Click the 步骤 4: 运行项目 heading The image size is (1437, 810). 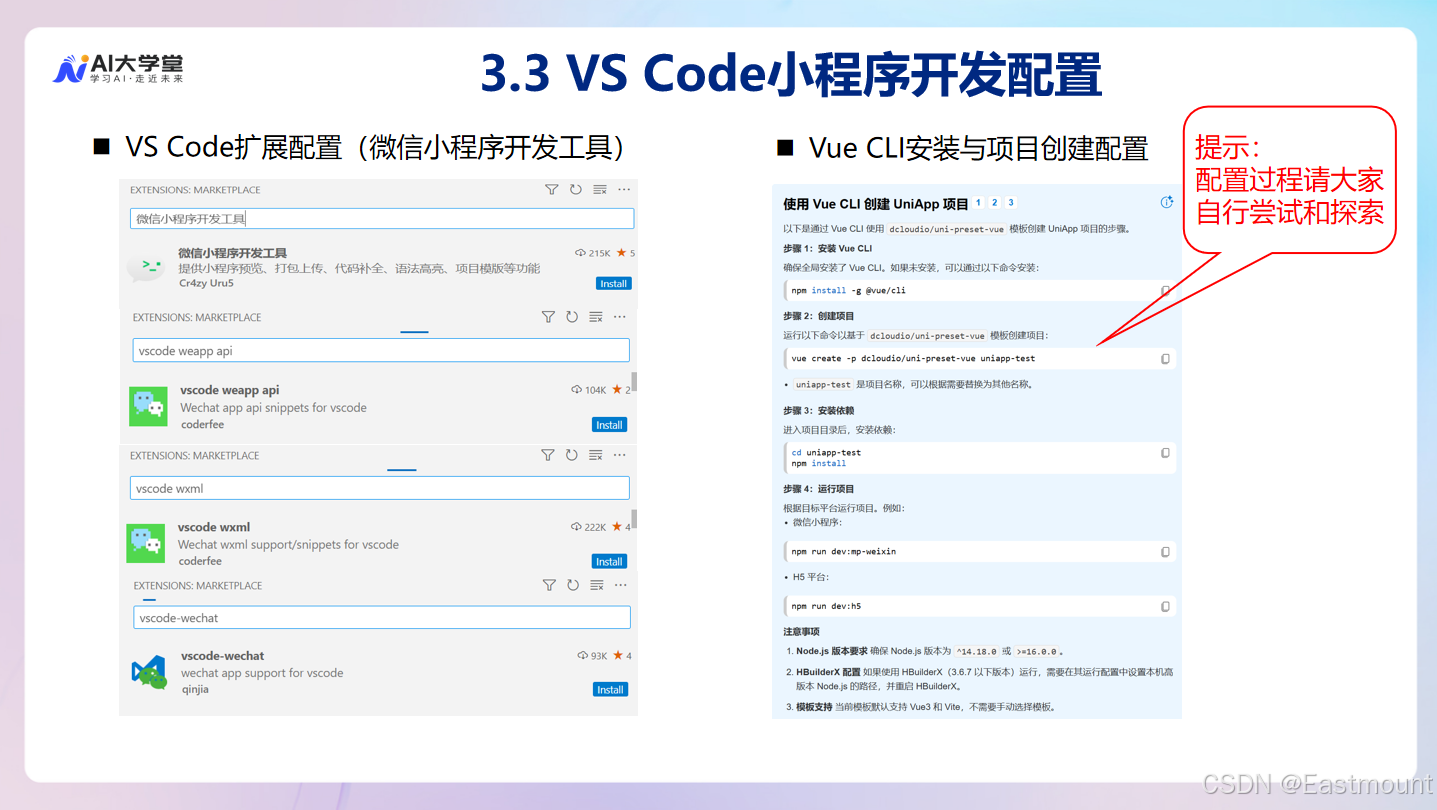coord(819,489)
